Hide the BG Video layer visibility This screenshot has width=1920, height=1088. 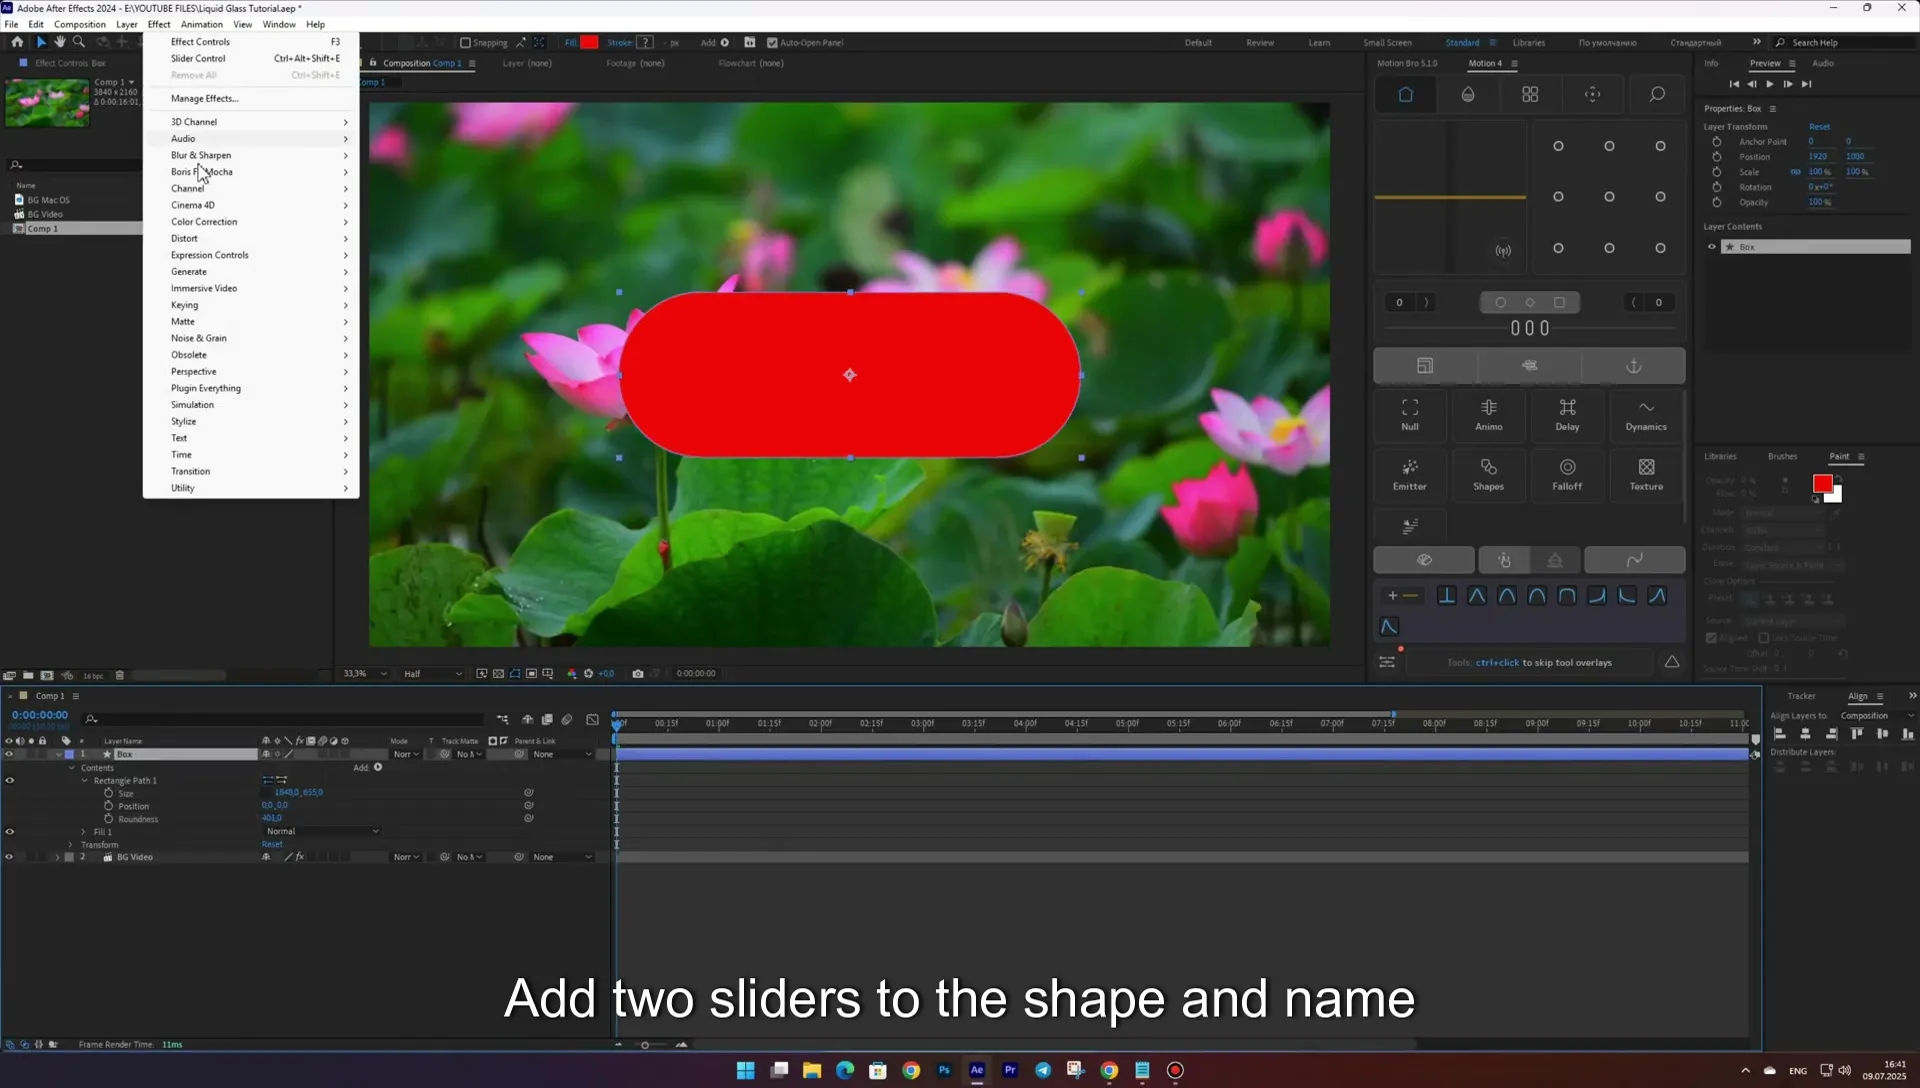point(9,857)
